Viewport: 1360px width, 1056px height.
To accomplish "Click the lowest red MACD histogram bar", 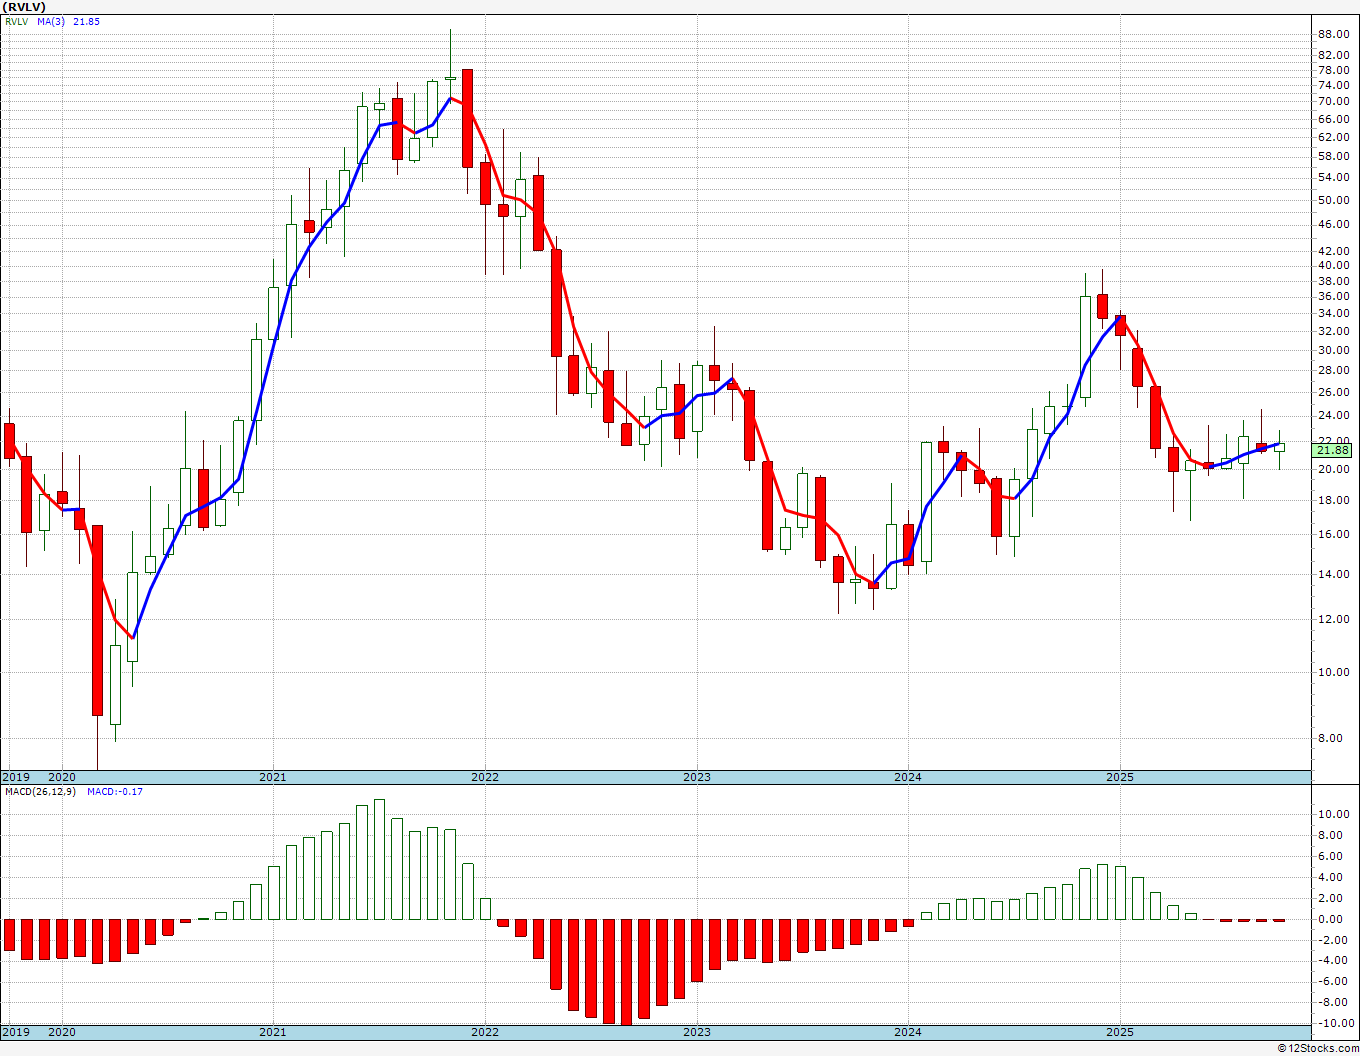I will click(x=626, y=972).
